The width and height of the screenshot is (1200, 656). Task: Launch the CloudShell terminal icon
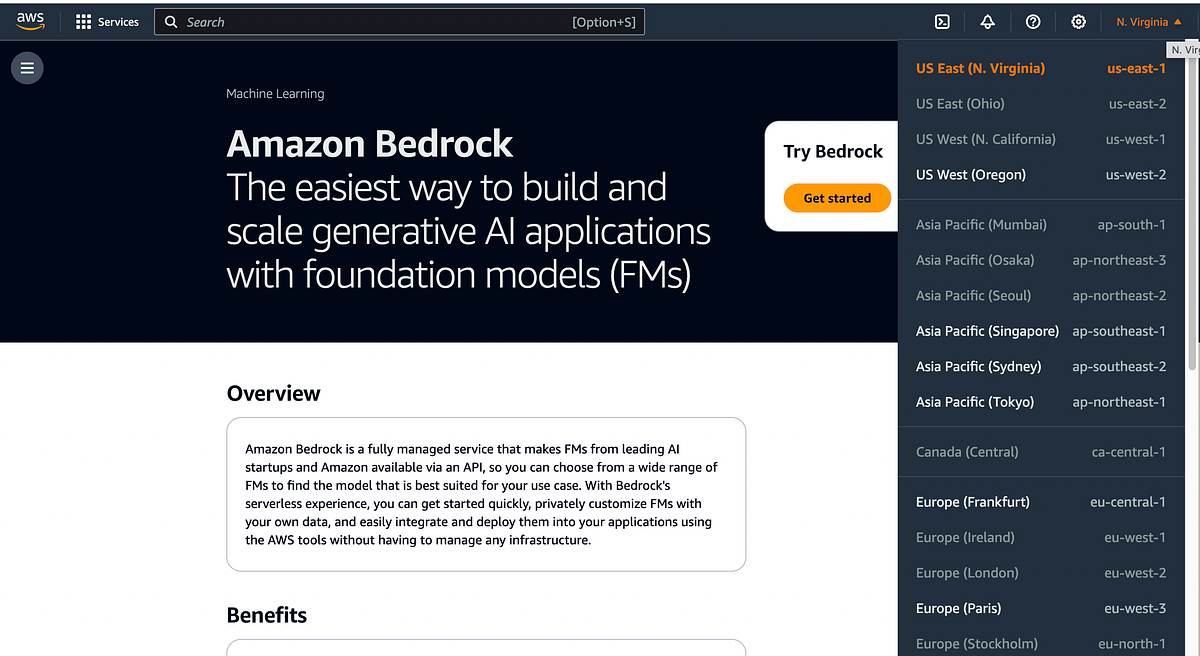tap(941, 21)
